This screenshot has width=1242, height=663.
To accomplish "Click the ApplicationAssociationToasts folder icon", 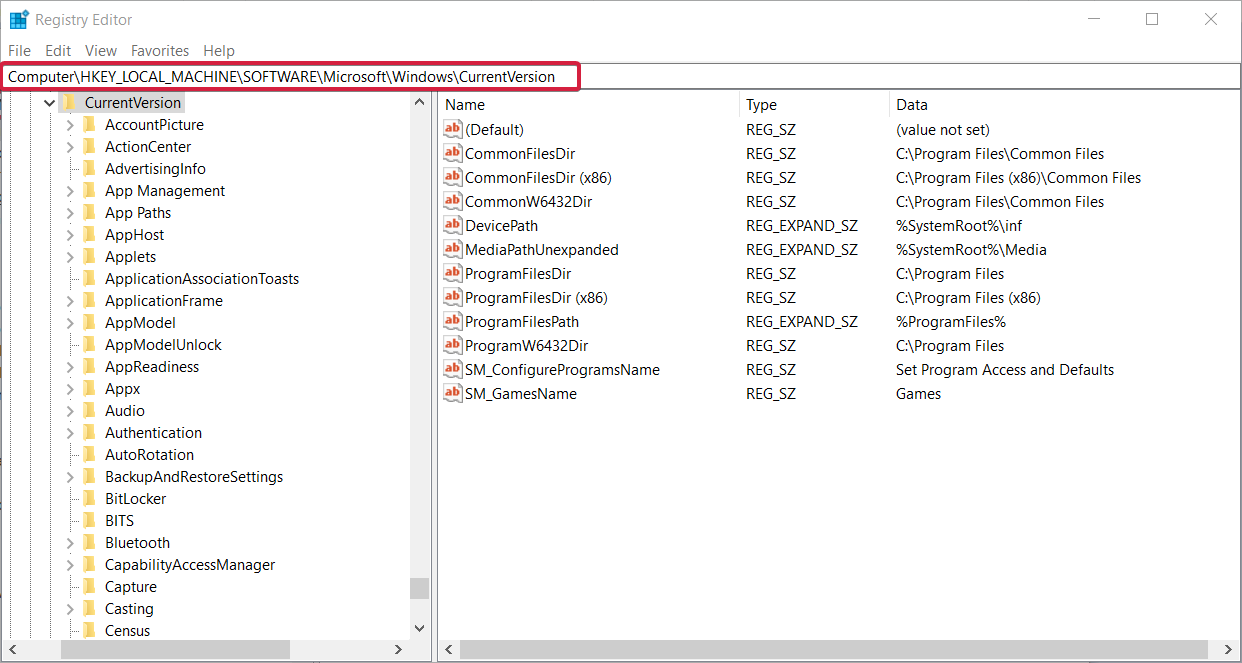I will tap(89, 278).
